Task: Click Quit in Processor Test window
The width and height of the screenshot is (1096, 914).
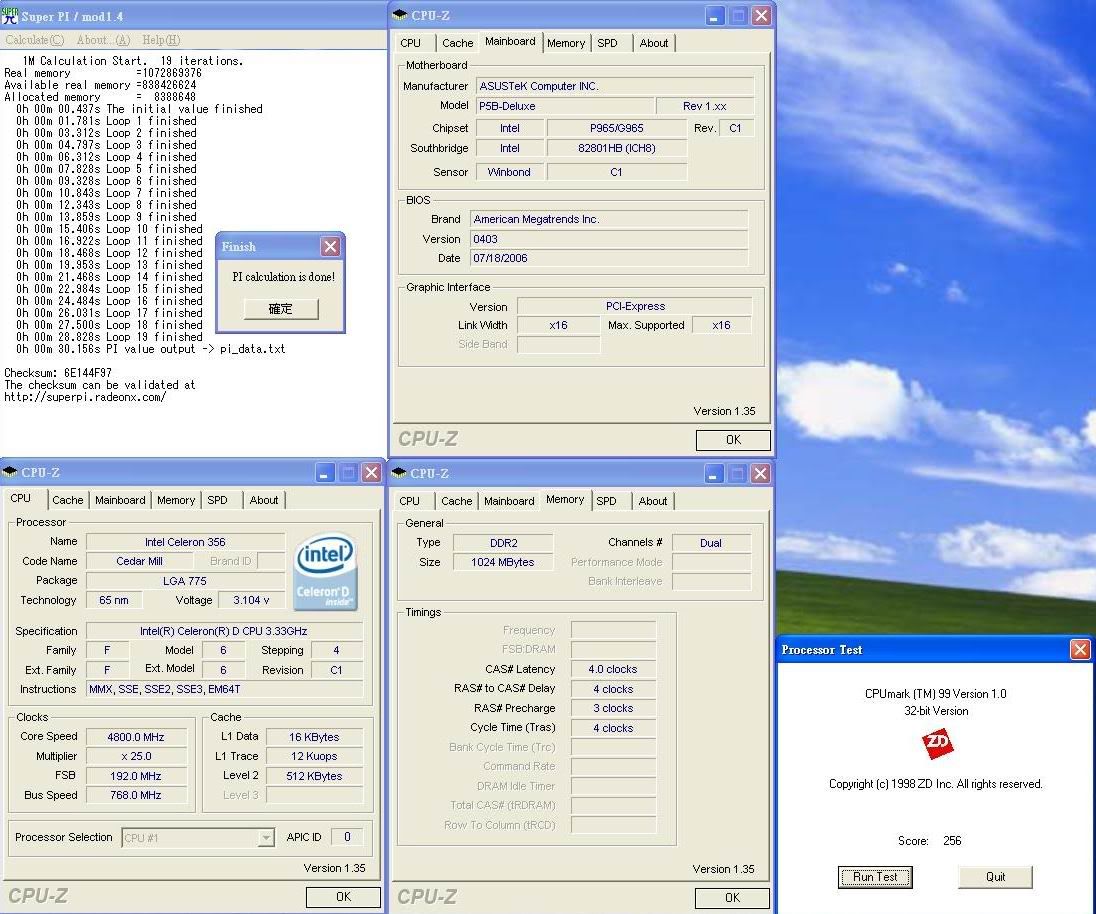Action: coord(995,877)
